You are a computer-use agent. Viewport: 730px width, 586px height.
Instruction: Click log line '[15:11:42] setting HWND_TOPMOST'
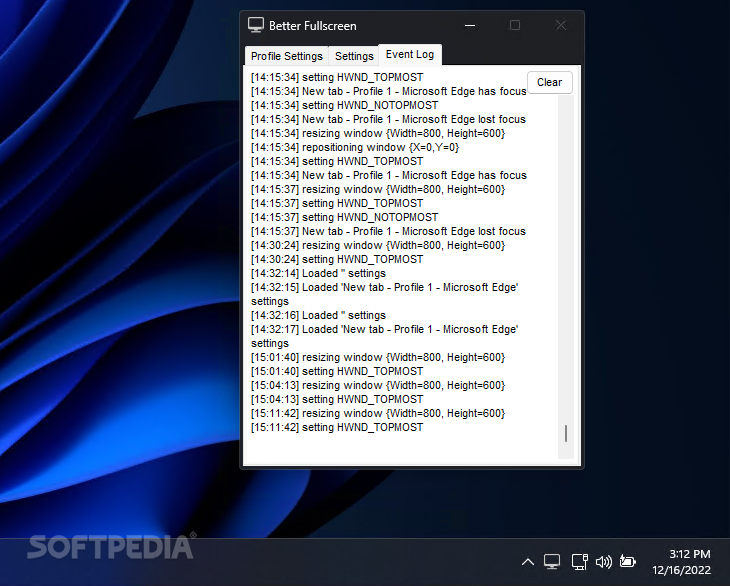click(337, 427)
